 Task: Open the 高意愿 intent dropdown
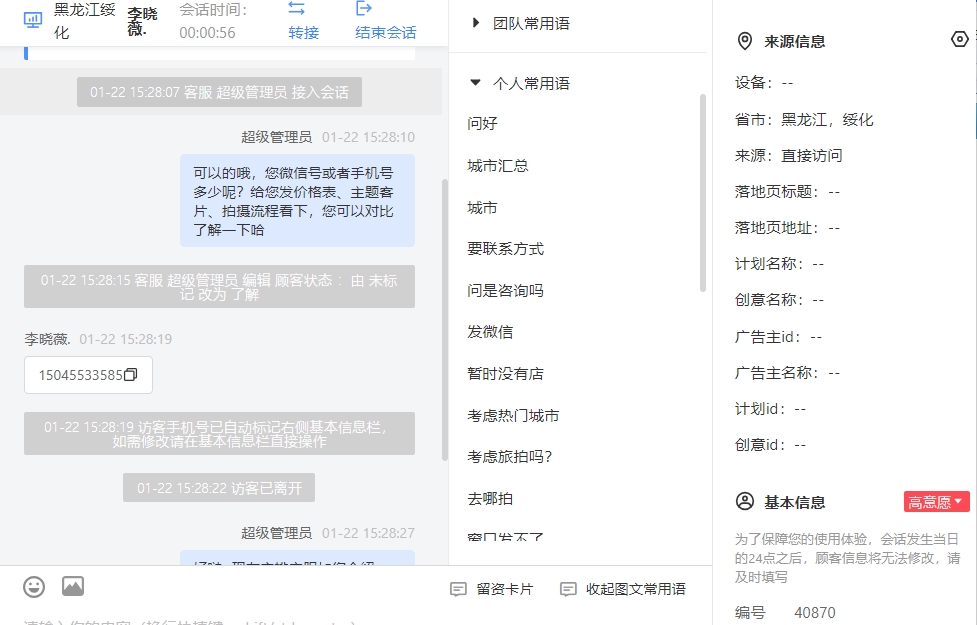[936, 502]
